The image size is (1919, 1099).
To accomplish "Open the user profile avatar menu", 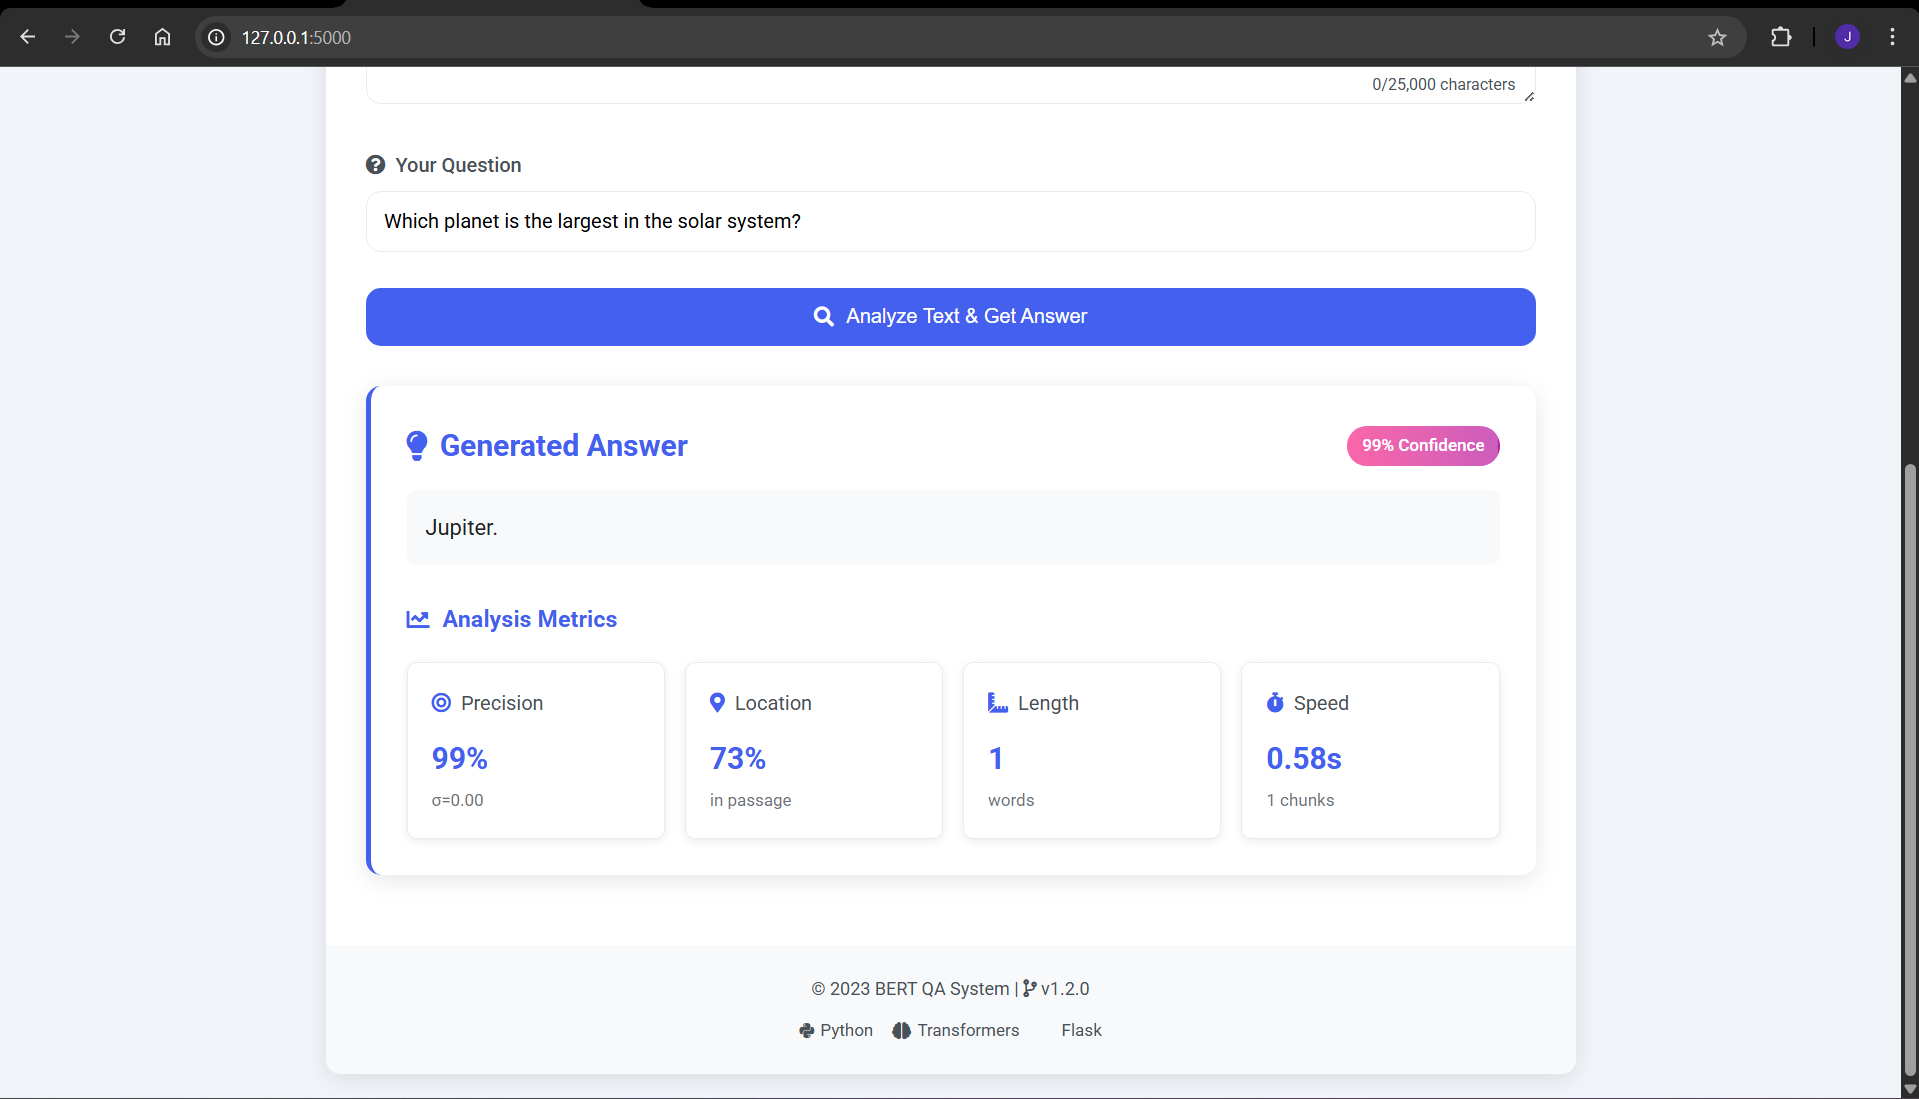I will 1847,38.
